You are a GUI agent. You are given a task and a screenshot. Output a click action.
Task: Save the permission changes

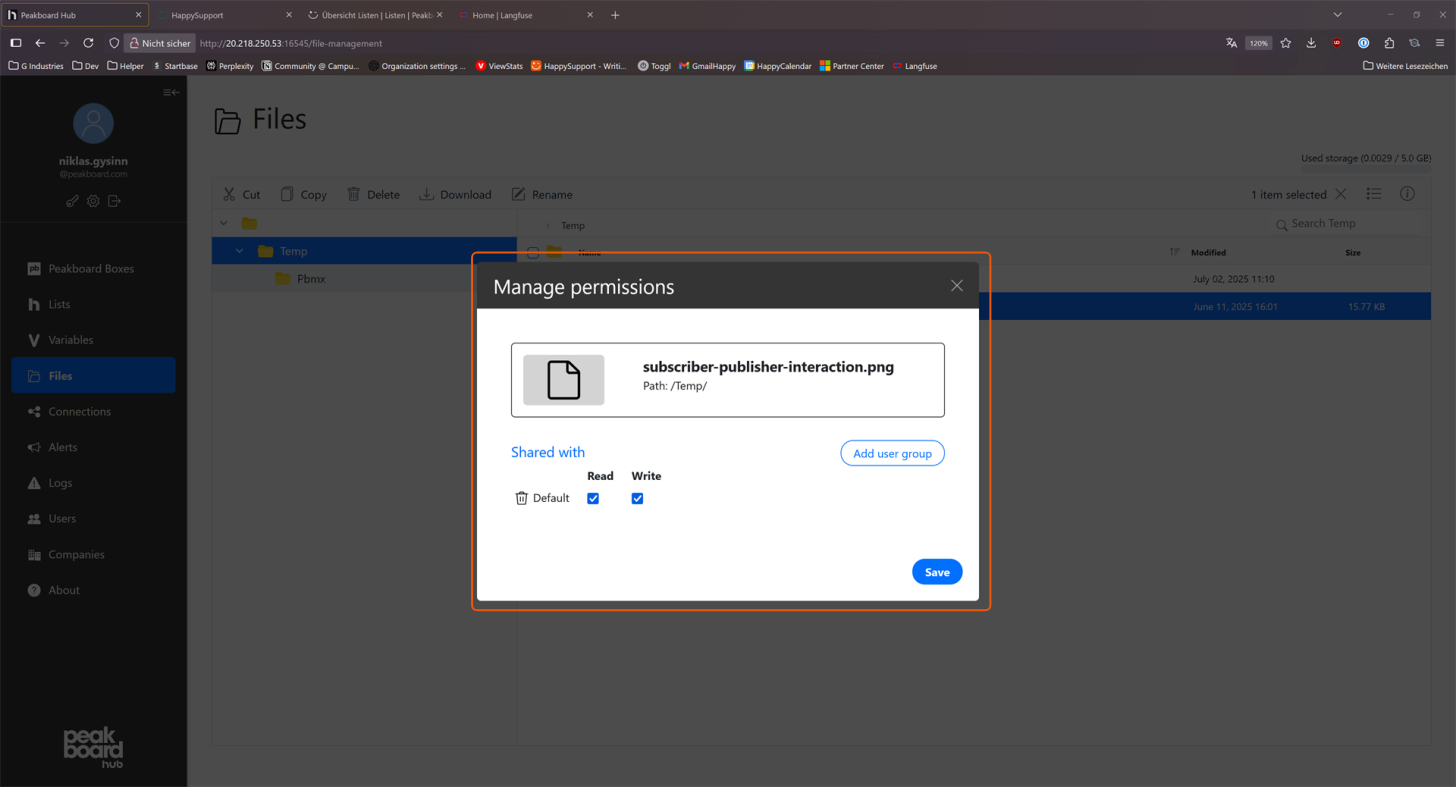[x=936, y=571]
